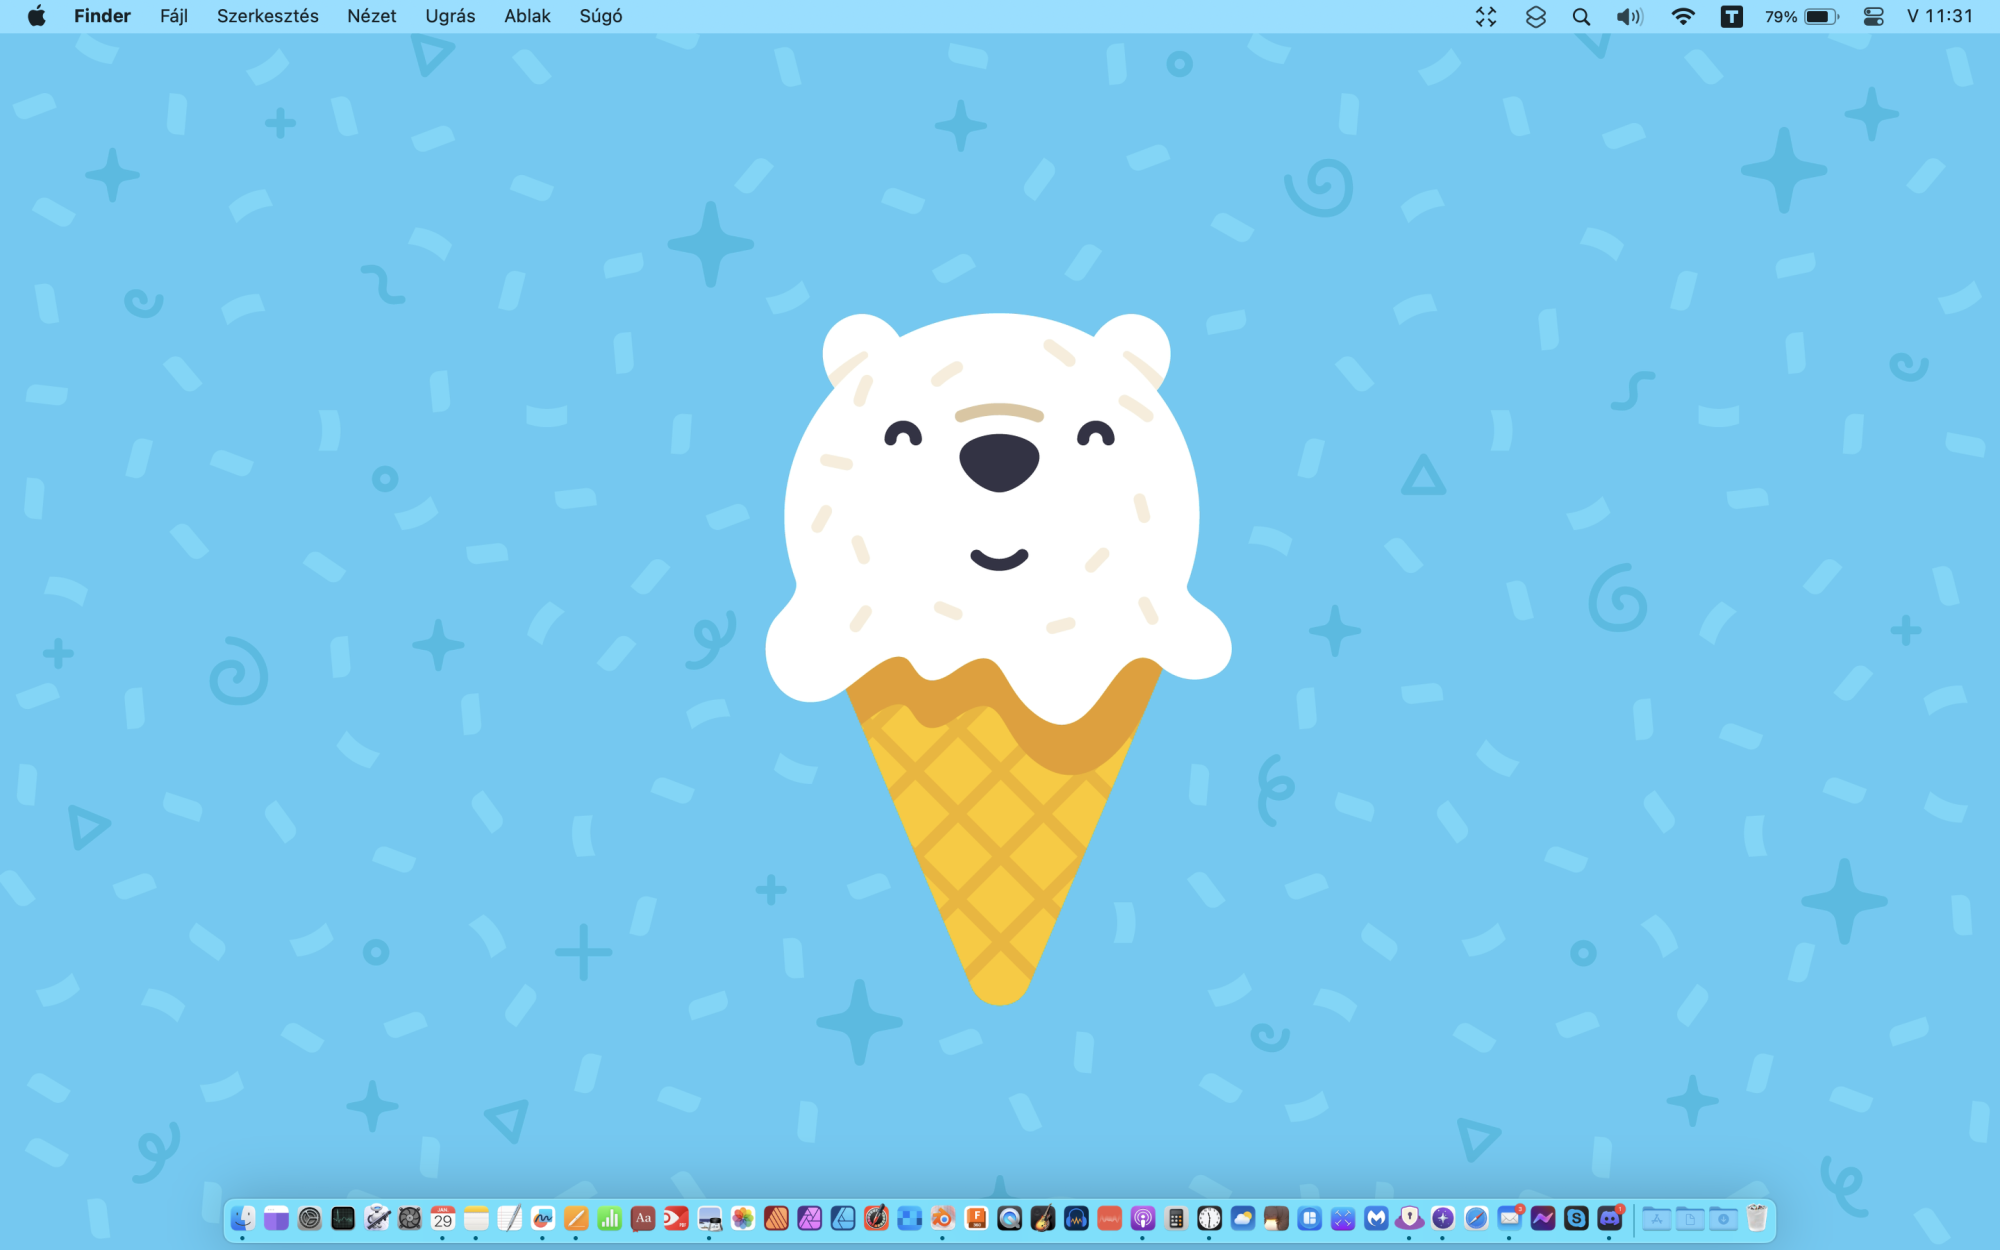Screen dimensions: 2000x1250
Task: Open Safari compass icon in Dock
Action: pos(1476,1217)
